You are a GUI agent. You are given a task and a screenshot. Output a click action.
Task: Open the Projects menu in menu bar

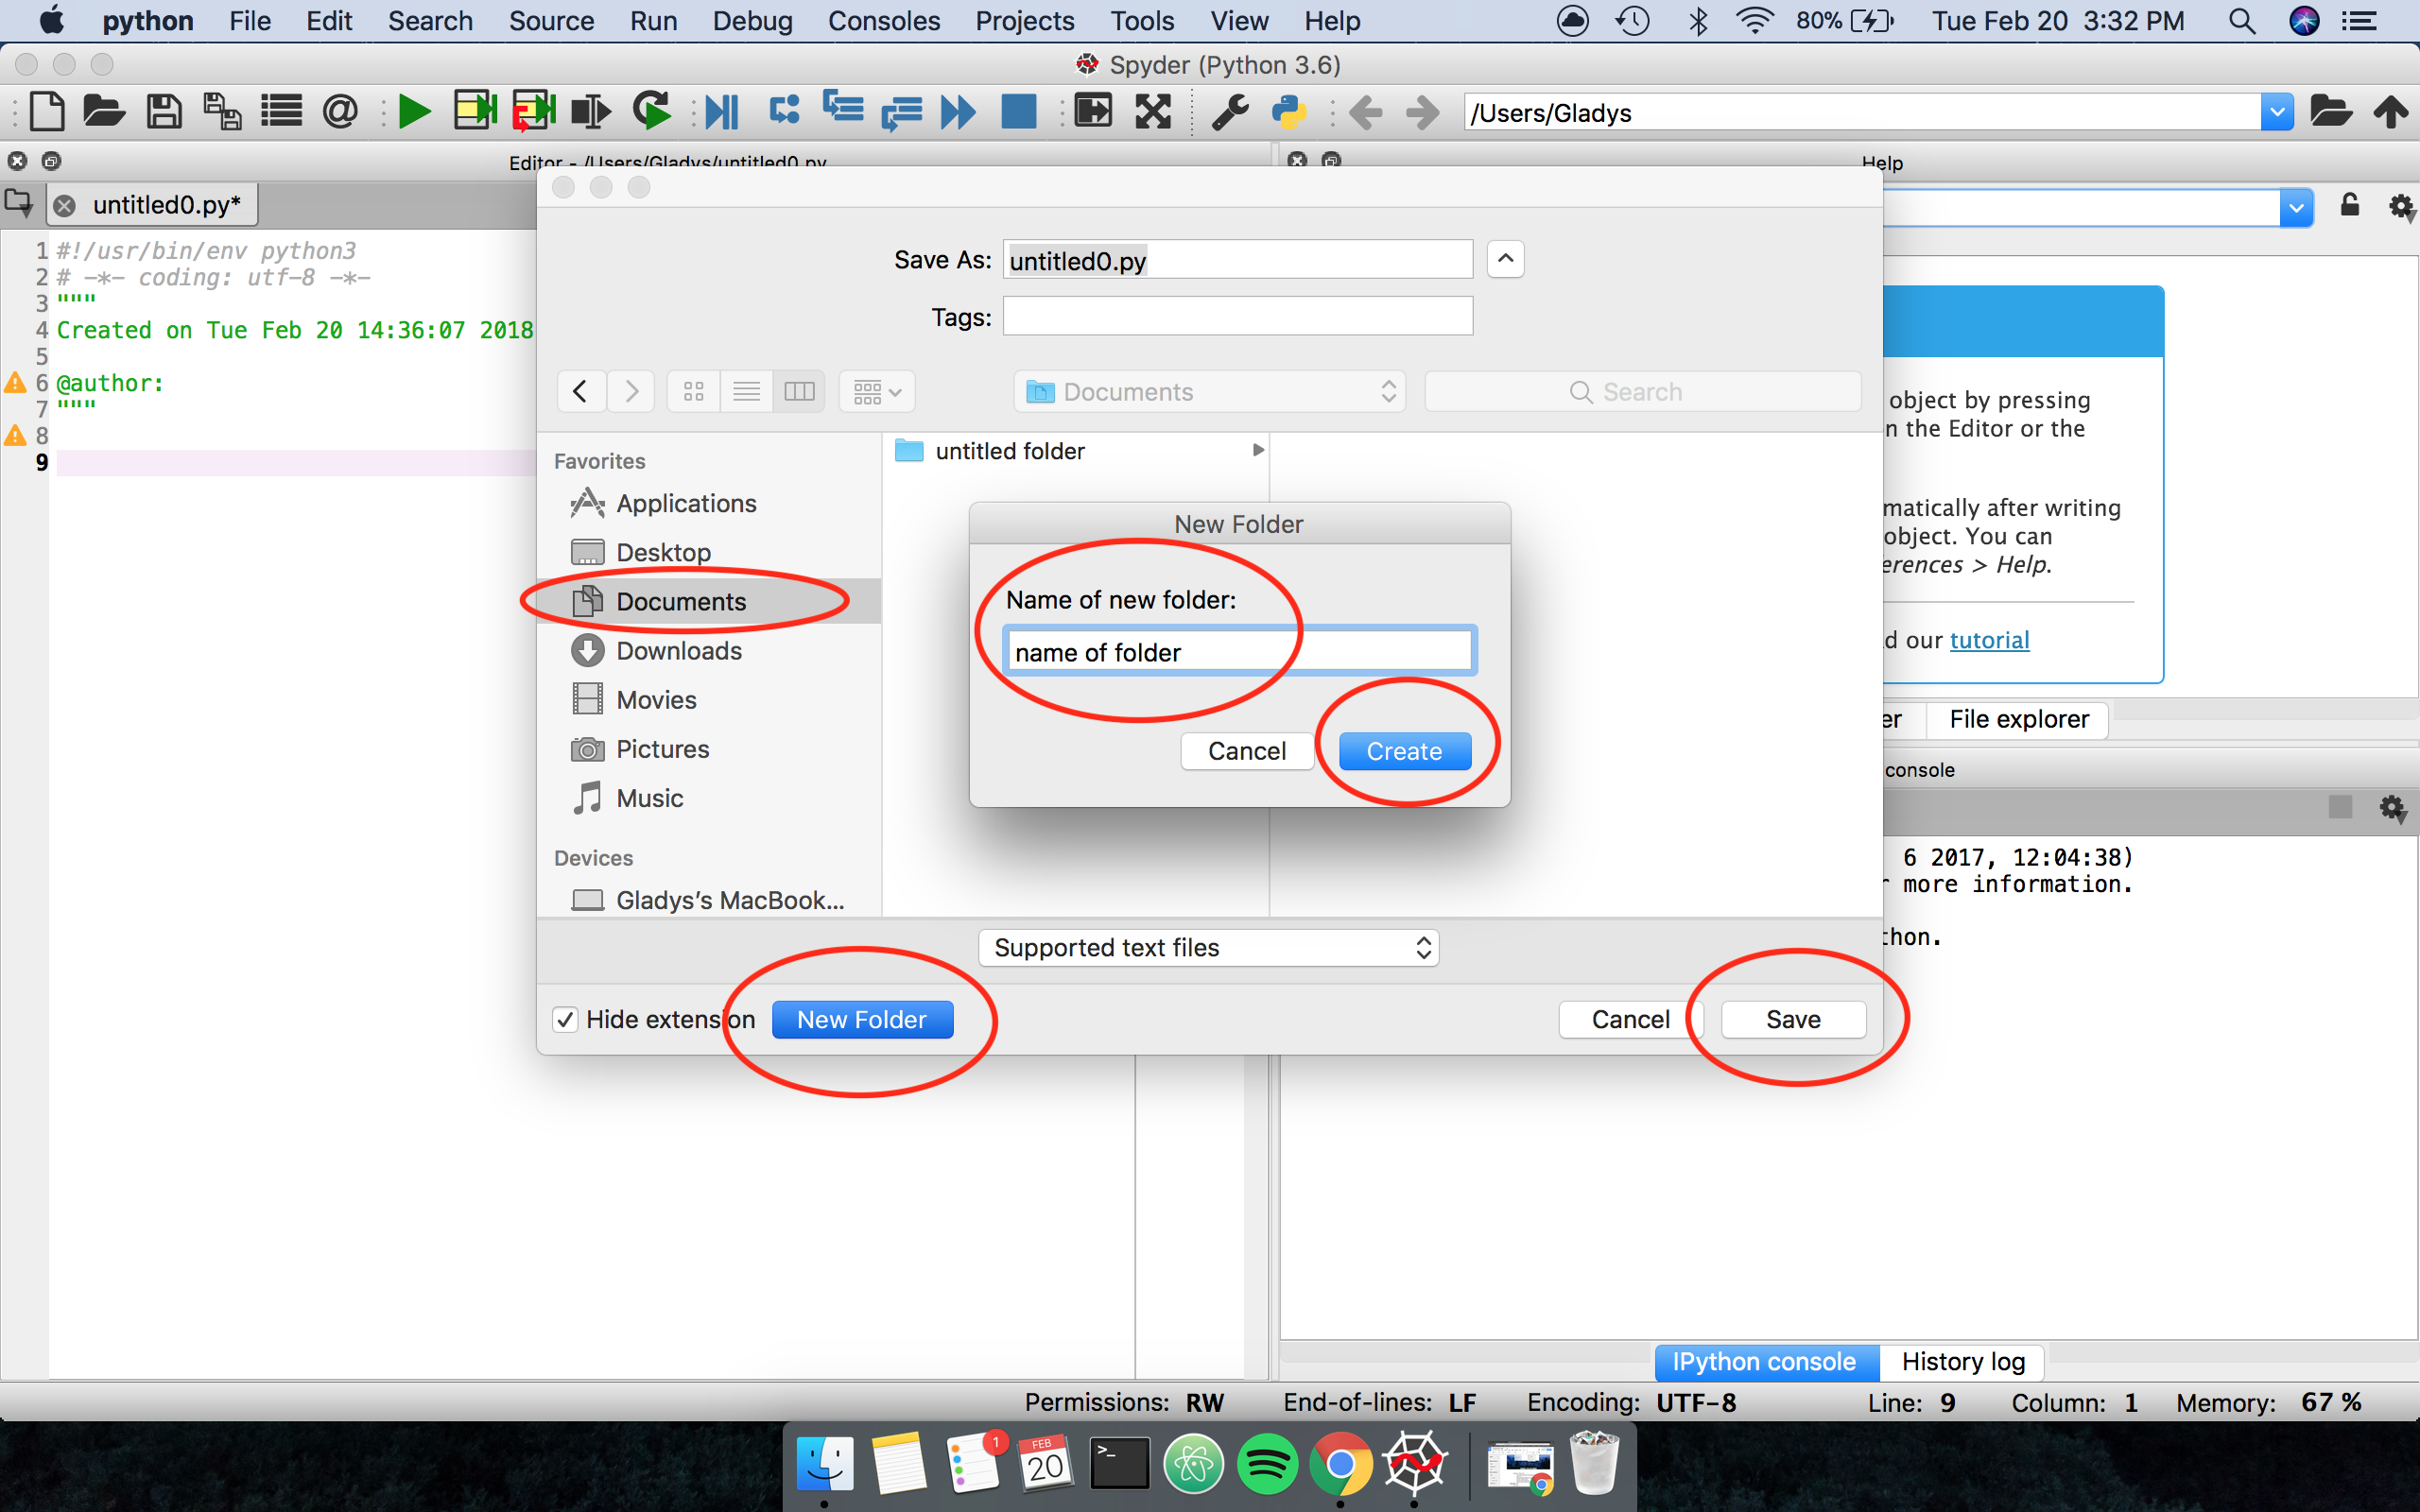pos(1025,21)
